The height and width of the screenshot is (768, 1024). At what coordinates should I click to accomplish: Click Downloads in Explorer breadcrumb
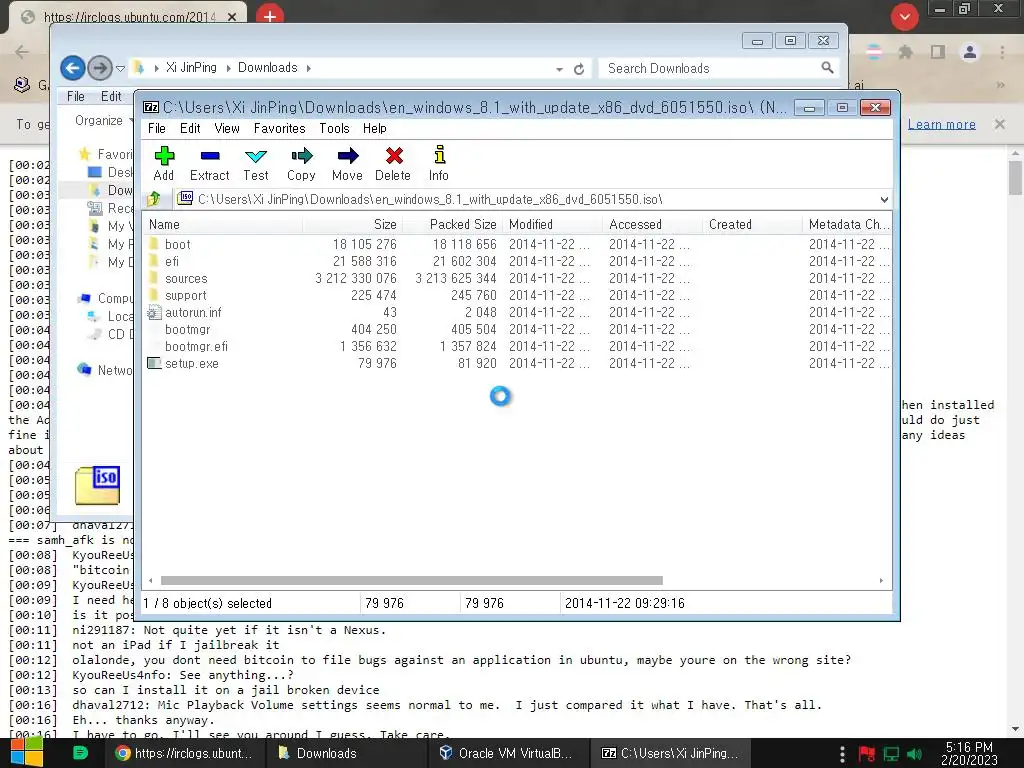click(268, 68)
